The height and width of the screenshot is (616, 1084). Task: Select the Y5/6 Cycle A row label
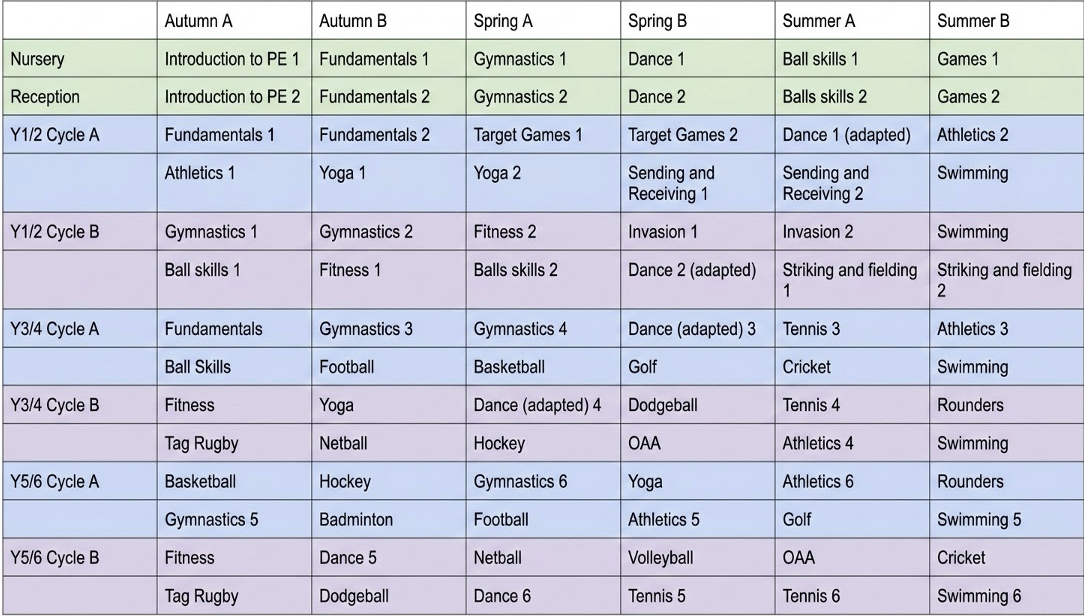pos(80,480)
